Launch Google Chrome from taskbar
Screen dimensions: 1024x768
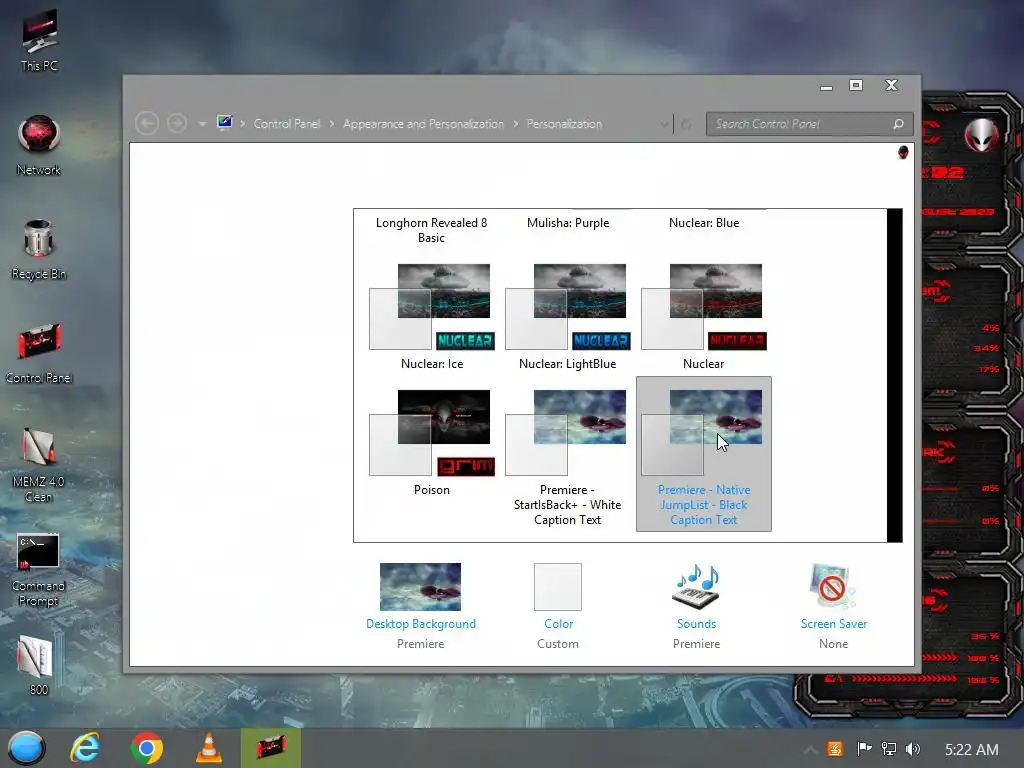147,748
